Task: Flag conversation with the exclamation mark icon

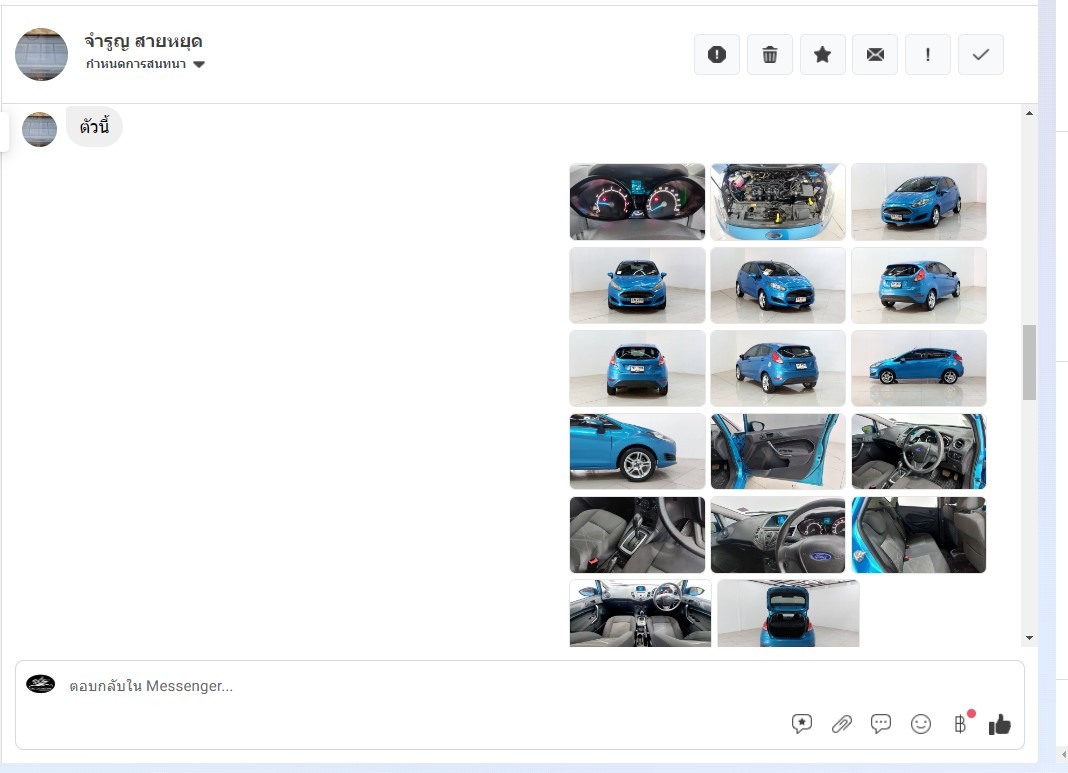Action: [x=928, y=54]
